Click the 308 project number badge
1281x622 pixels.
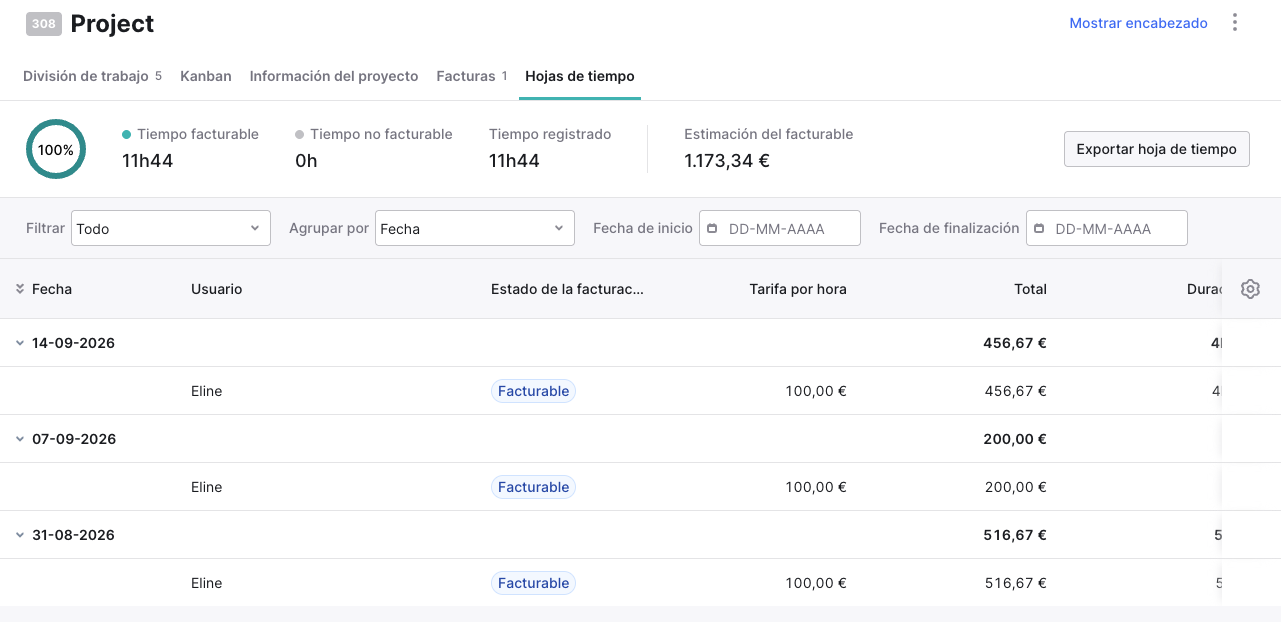(44, 24)
